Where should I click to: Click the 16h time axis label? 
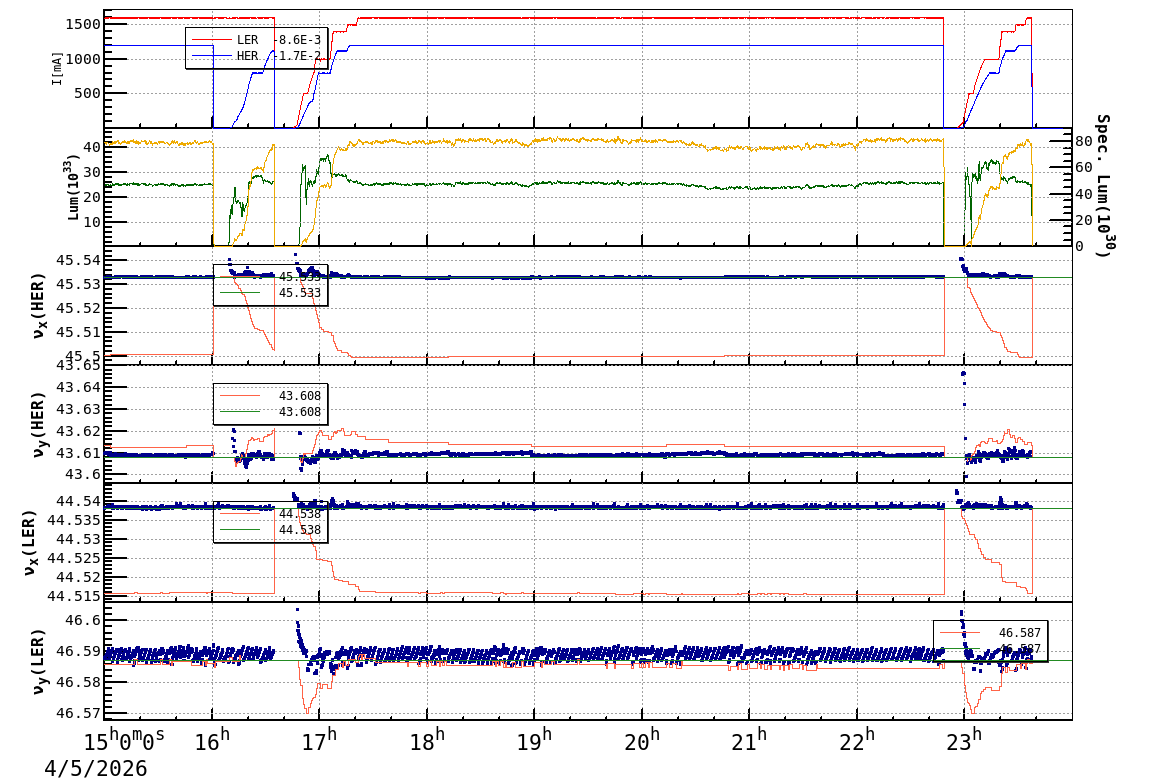tap(213, 740)
